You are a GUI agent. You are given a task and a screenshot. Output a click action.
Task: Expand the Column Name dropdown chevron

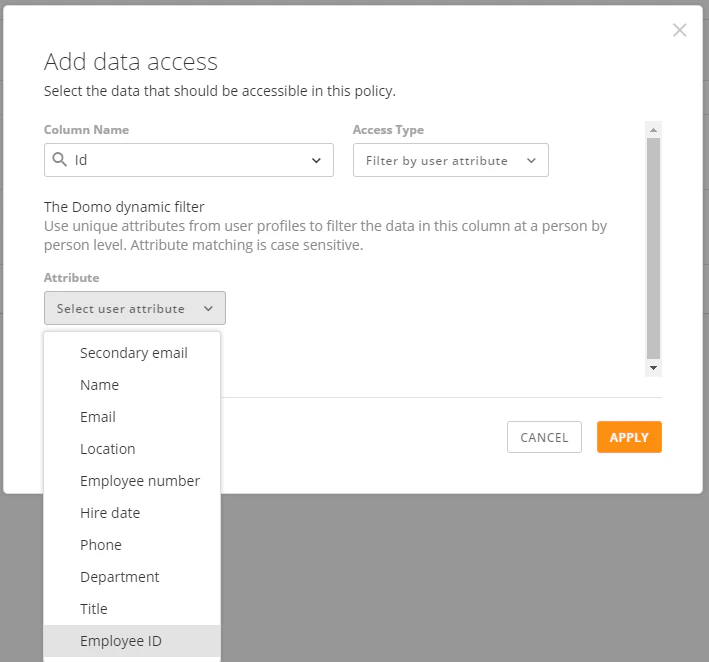317,160
